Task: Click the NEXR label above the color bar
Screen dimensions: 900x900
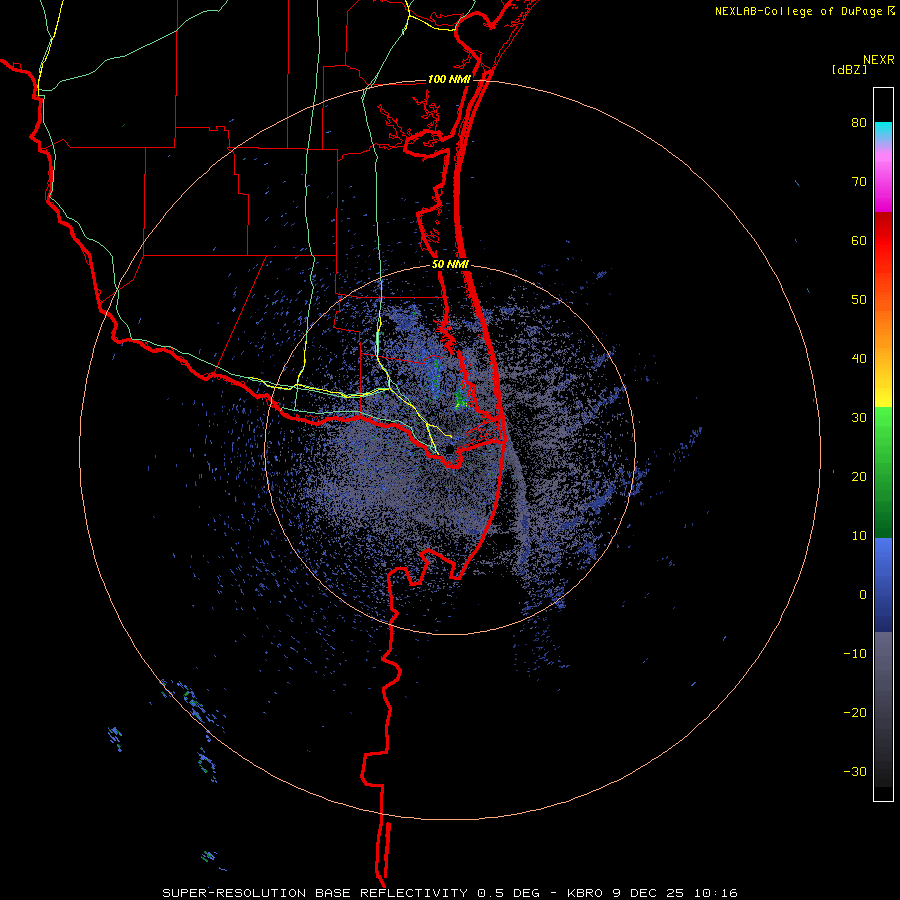Action: point(878,60)
